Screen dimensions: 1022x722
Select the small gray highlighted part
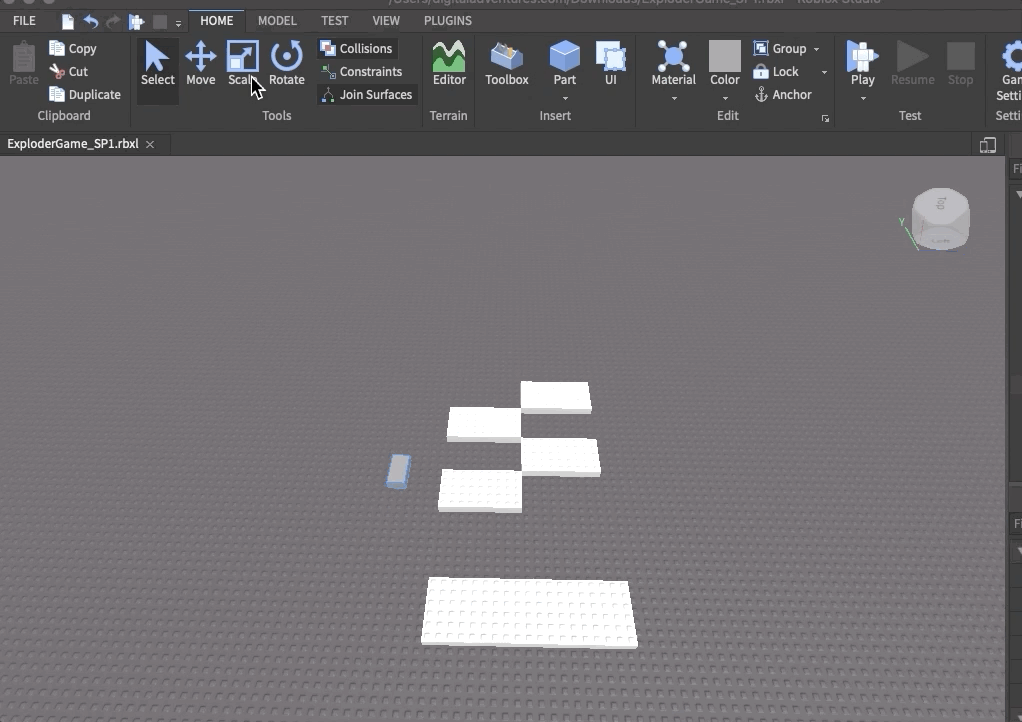398,471
